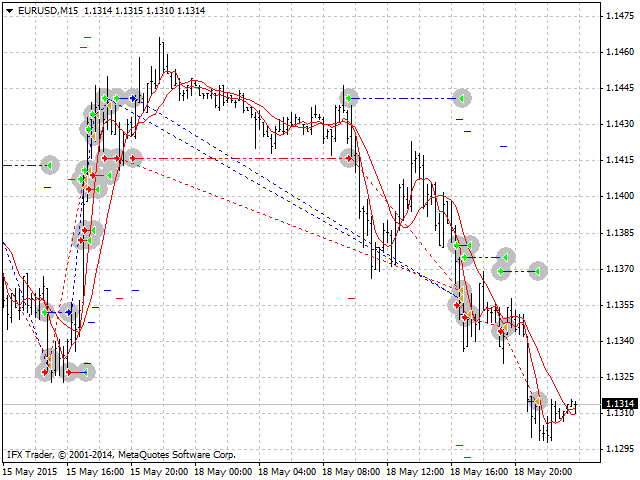Click the time axis label 18 May 12:00
The image size is (640, 480).
pyautogui.click(x=415, y=472)
